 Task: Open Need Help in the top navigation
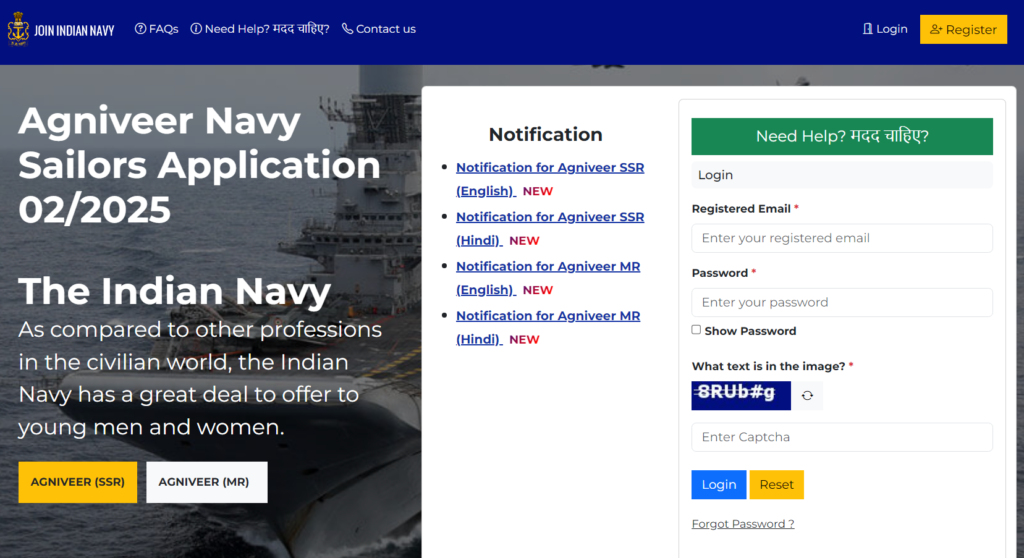point(260,29)
